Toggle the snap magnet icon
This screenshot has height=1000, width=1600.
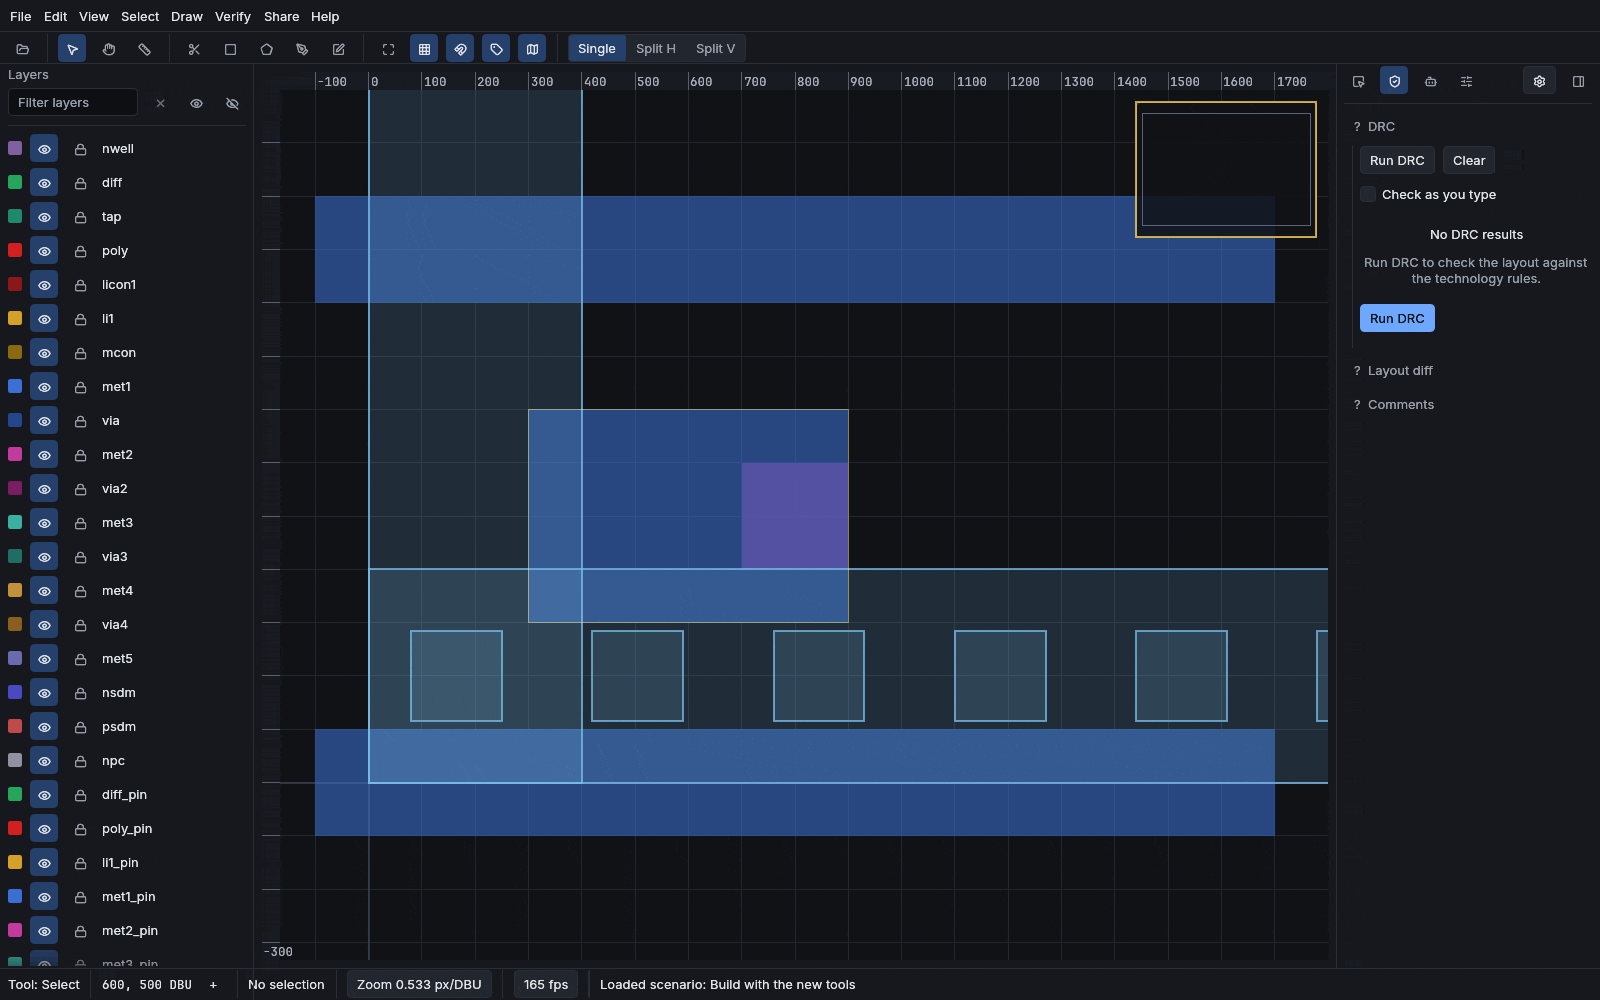[460, 49]
